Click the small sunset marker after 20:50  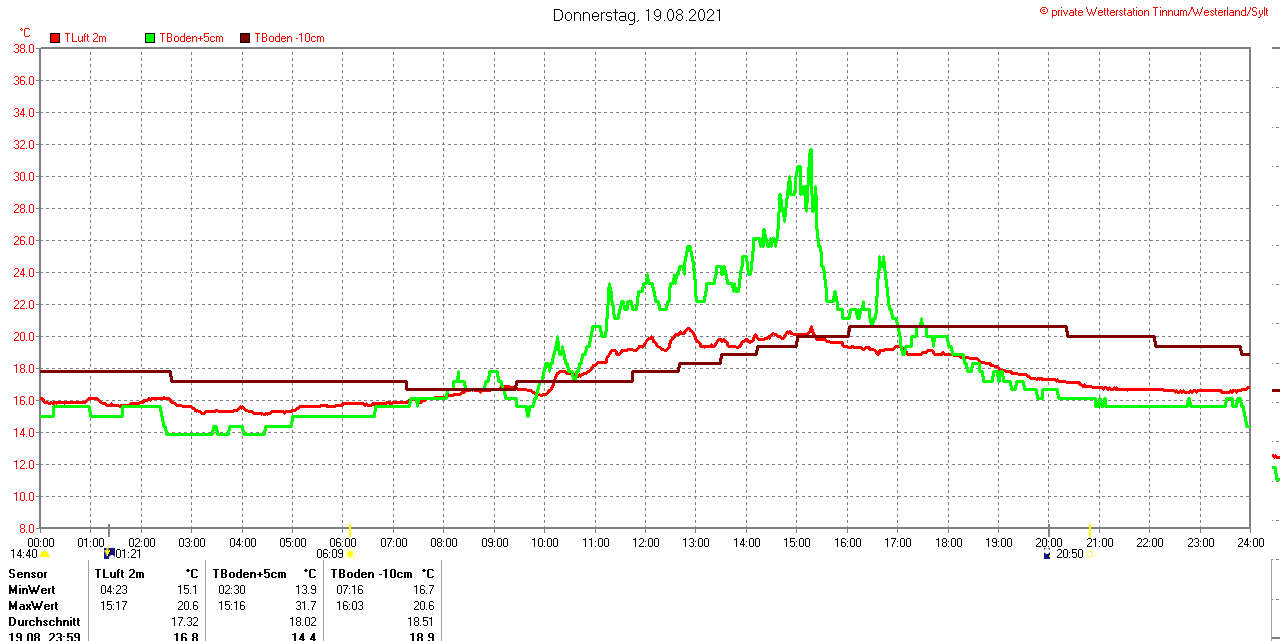[1090, 554]
